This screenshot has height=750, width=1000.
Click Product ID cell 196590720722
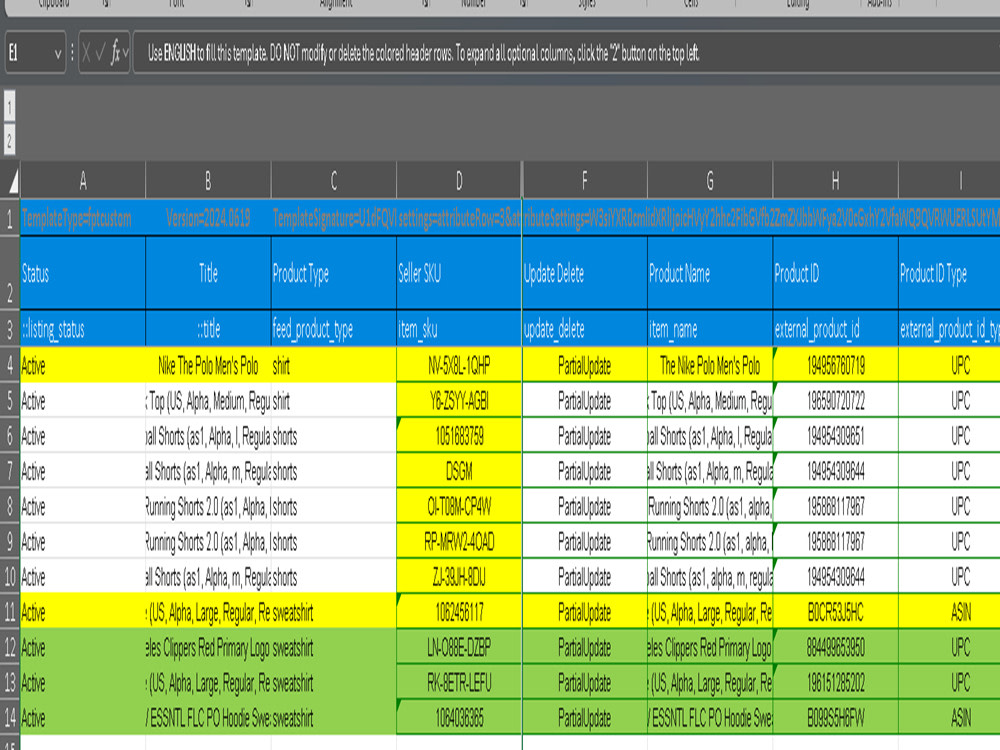click(835, 401)
